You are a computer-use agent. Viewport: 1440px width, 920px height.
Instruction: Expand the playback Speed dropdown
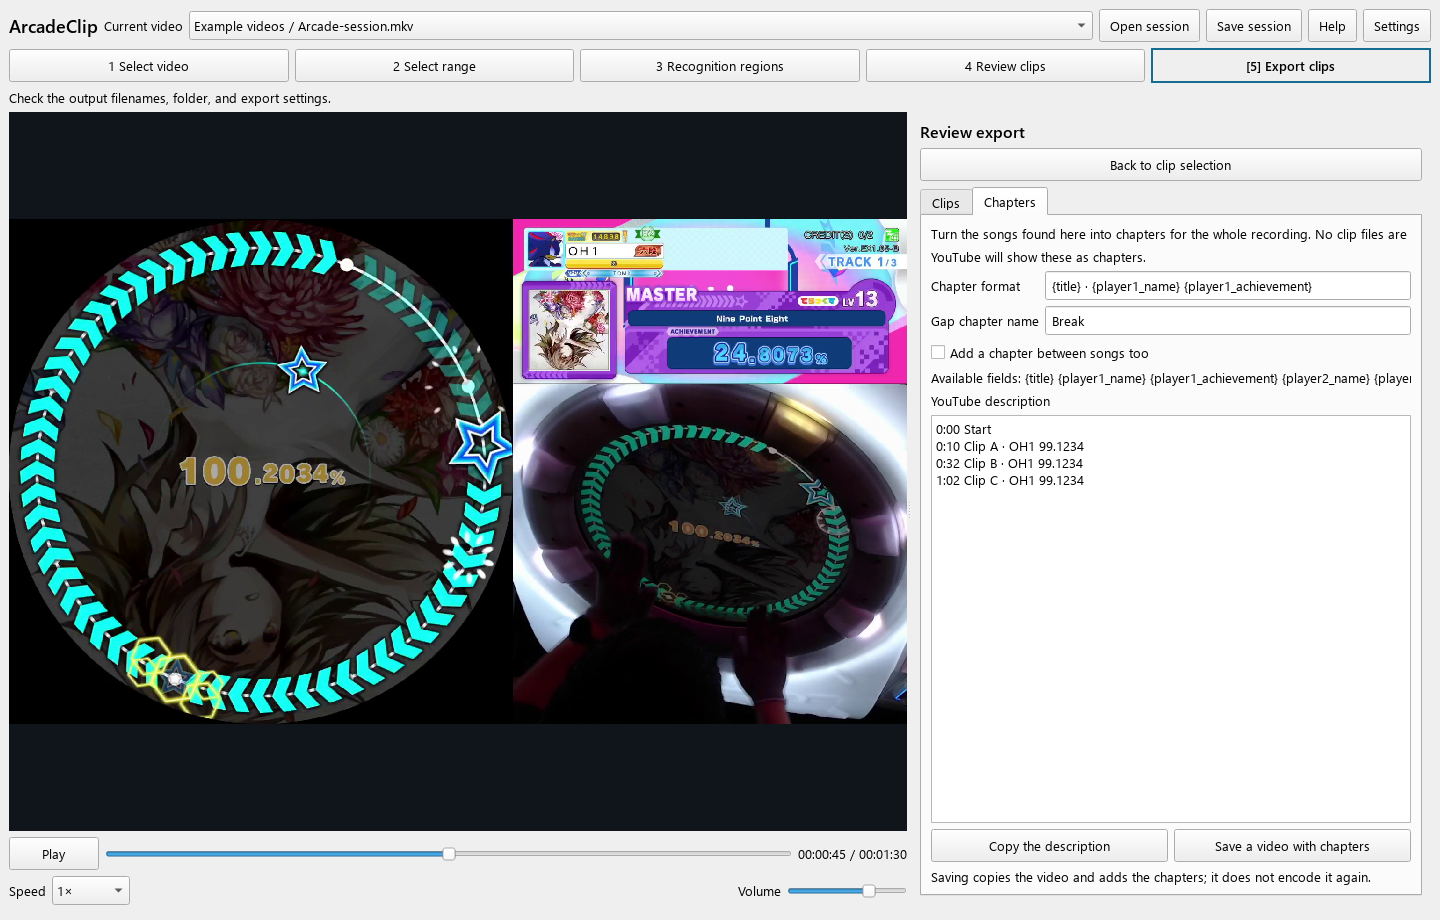[91, 891]
